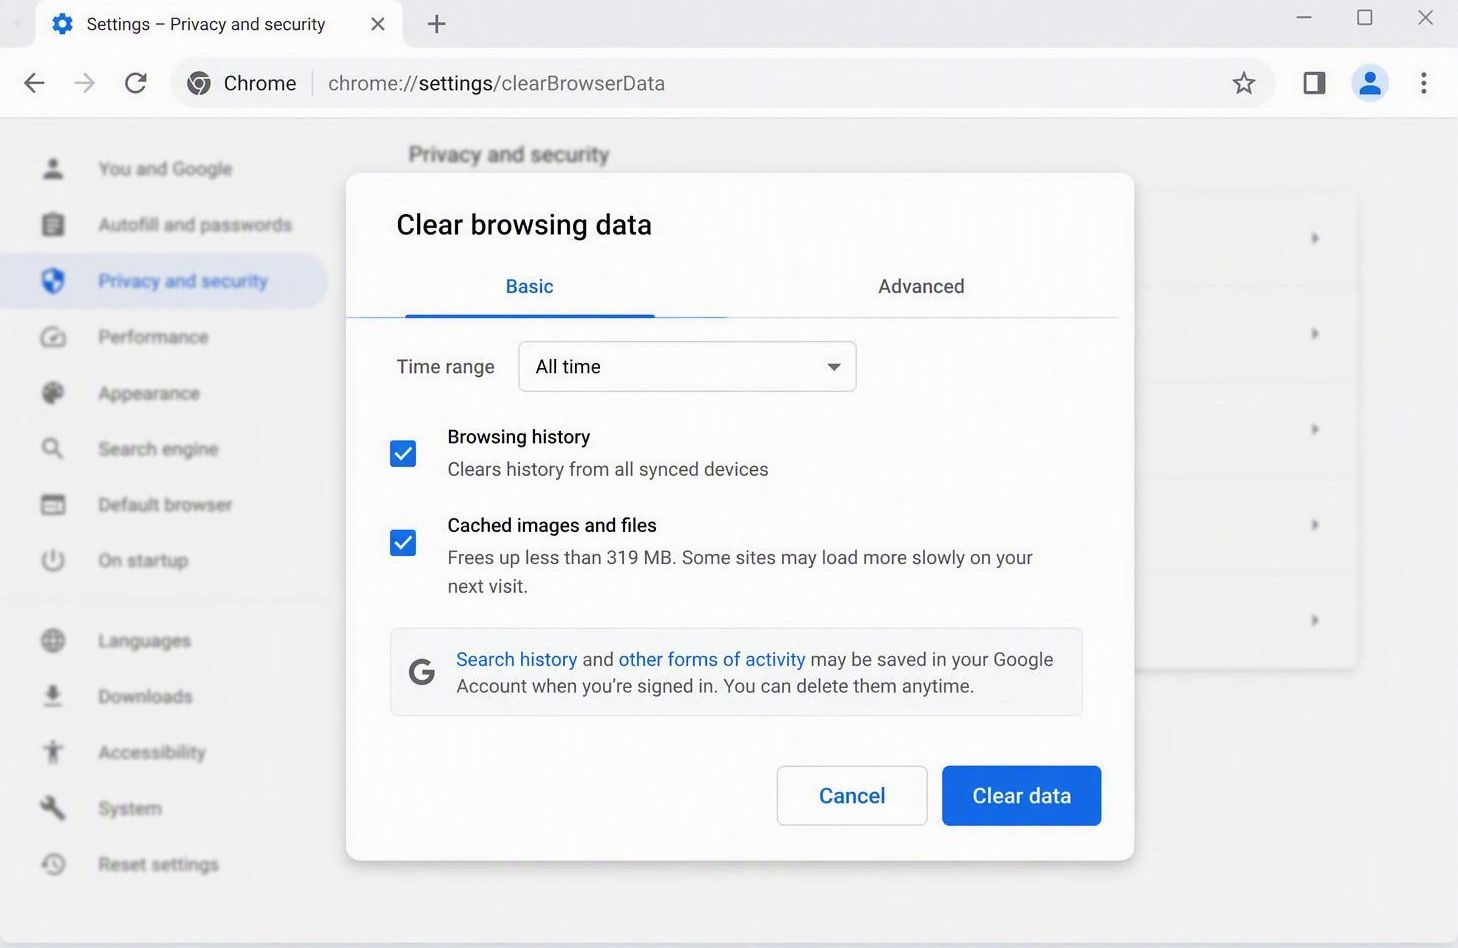Screen dimensions: 1458x948
Task: Open Downloads settings
Action: [x=145, y=696]
